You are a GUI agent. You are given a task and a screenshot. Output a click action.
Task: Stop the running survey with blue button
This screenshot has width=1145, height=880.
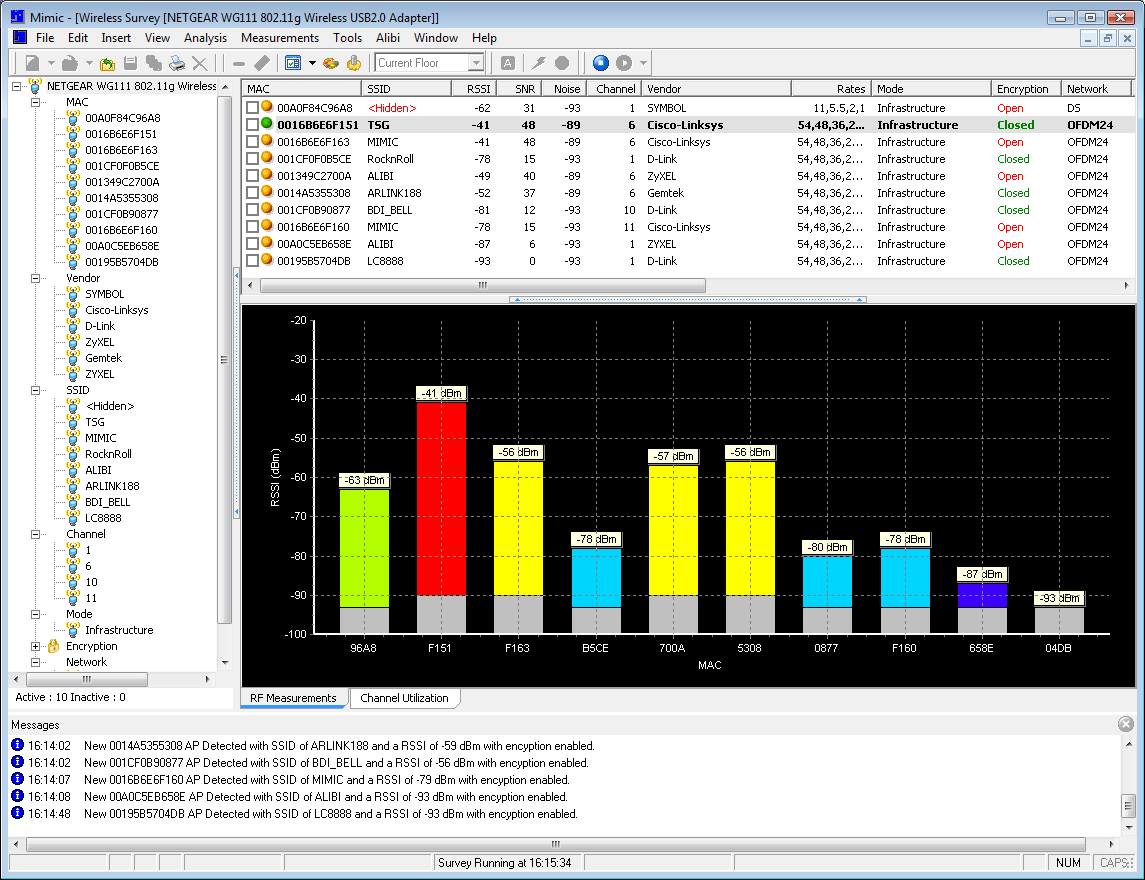pos(600,63)
